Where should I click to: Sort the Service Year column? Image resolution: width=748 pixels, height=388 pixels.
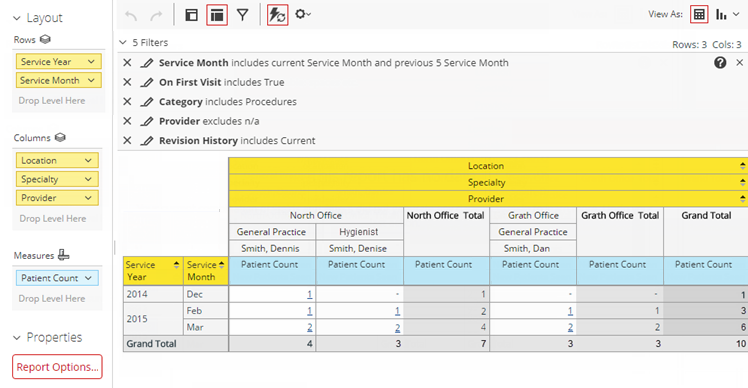point(177,265)
